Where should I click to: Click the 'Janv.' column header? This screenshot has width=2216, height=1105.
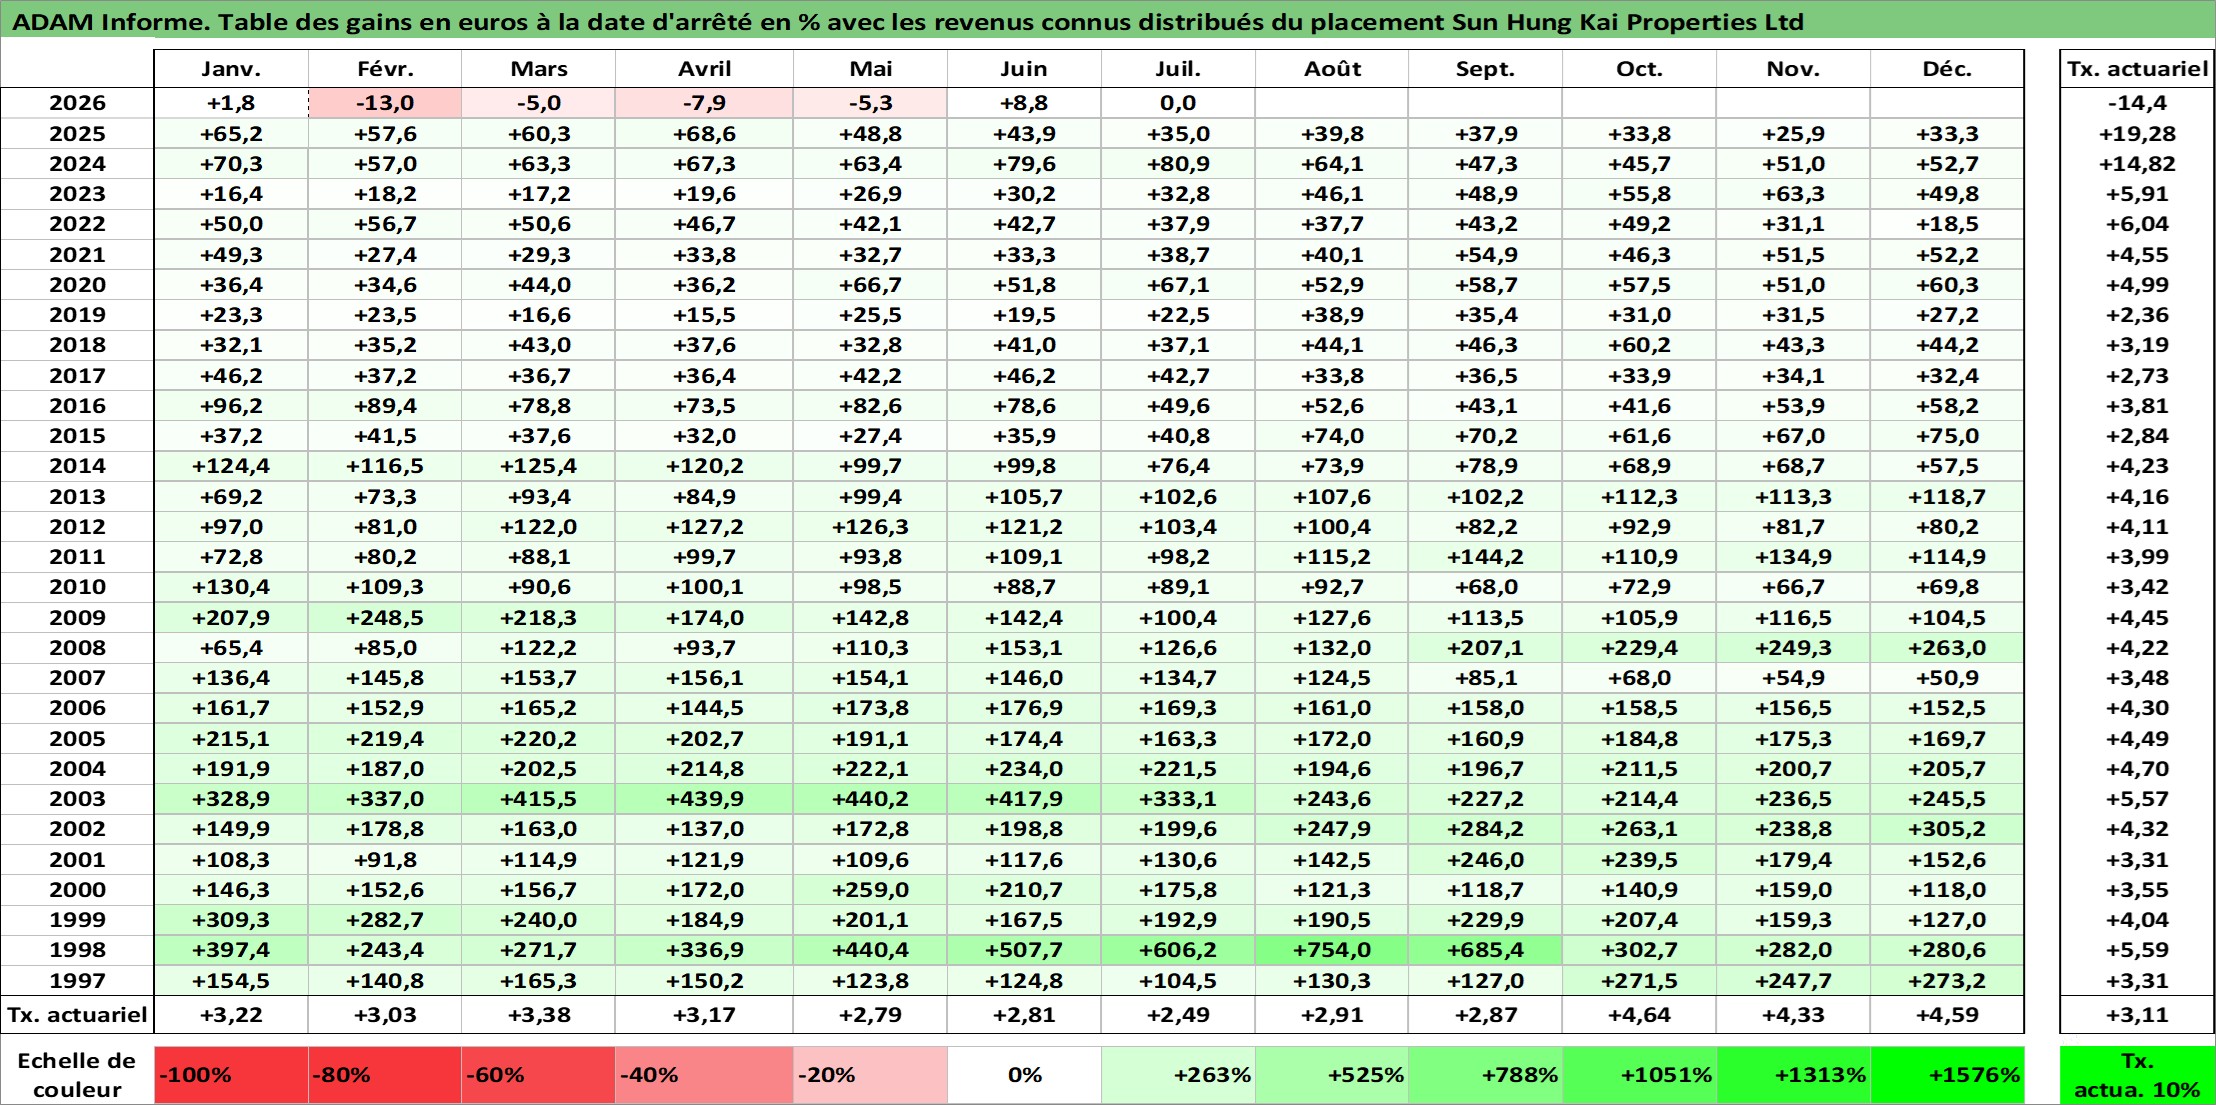(231, 69)
